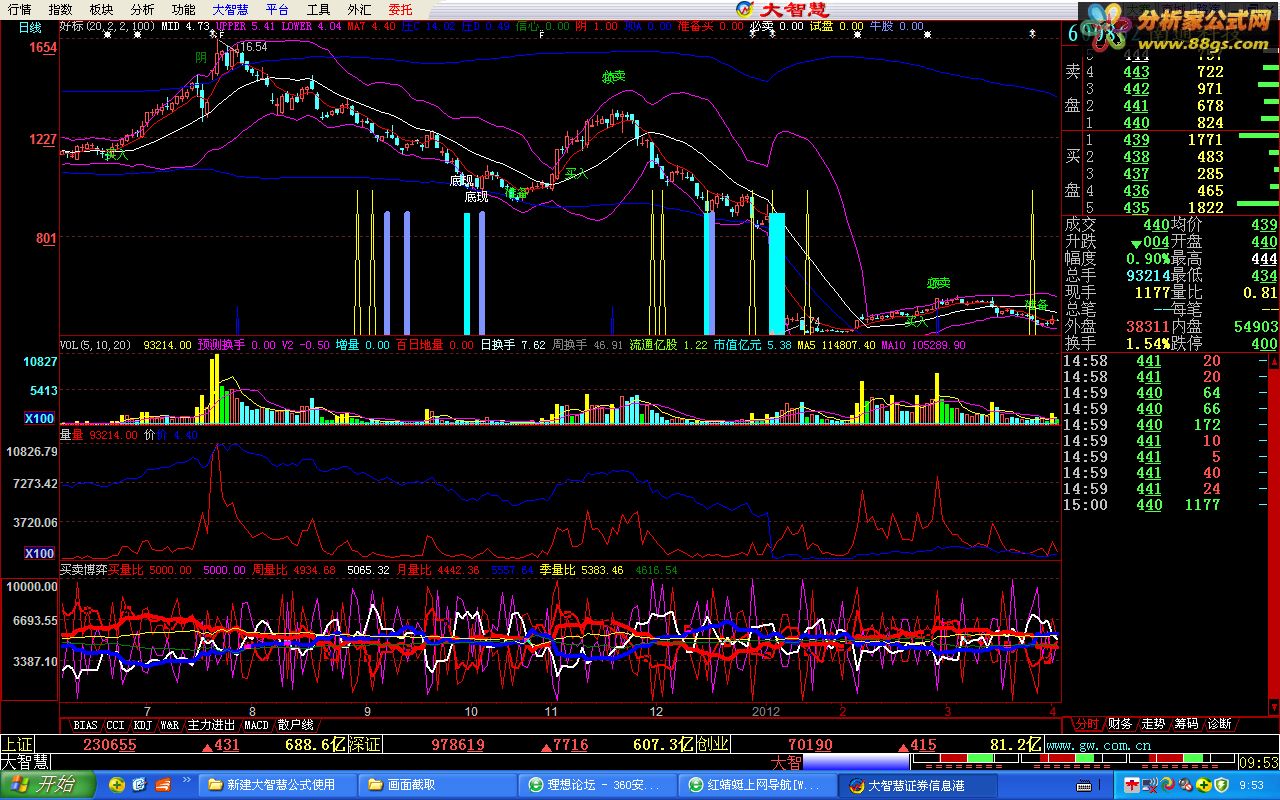Select the 财务 tab in the side panel
This screenshot has height=800, width=1280.
[1120, 724]
